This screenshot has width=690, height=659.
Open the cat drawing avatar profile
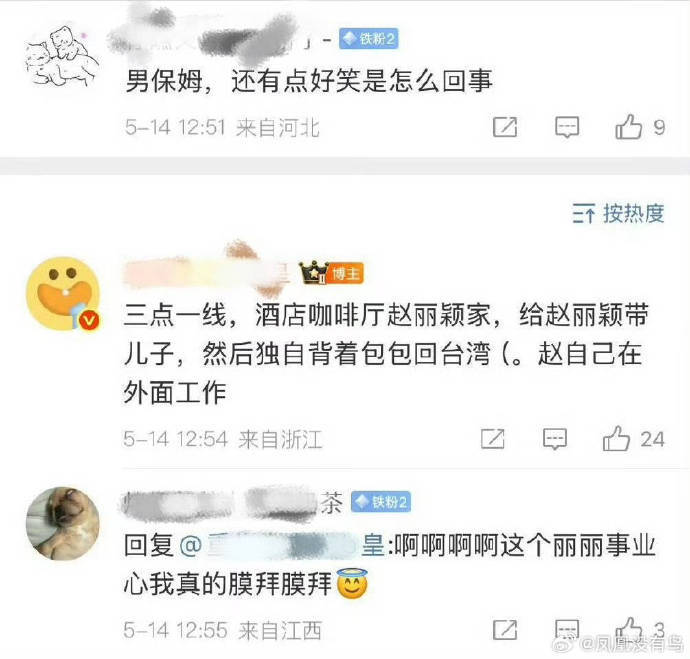(62, 56)
